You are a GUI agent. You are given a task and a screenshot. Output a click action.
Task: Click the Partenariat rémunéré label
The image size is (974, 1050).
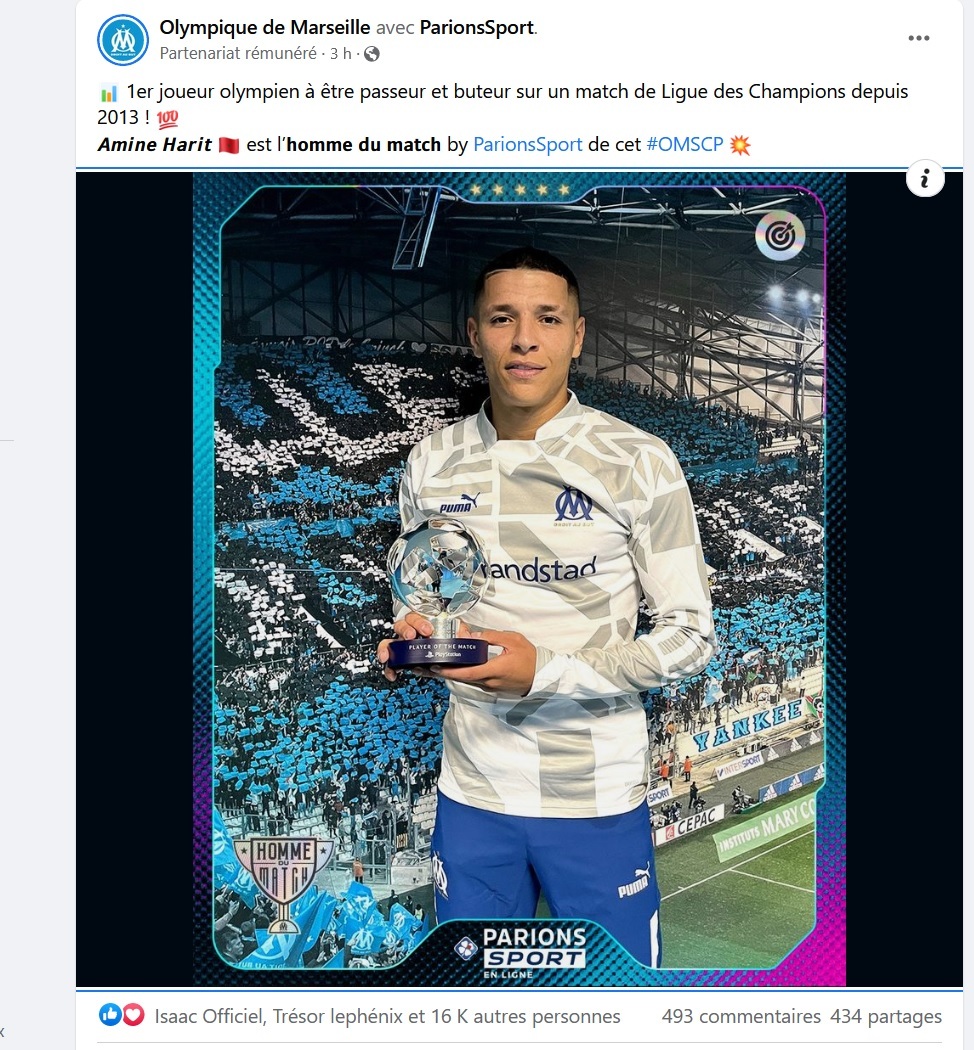coord(238,54)
